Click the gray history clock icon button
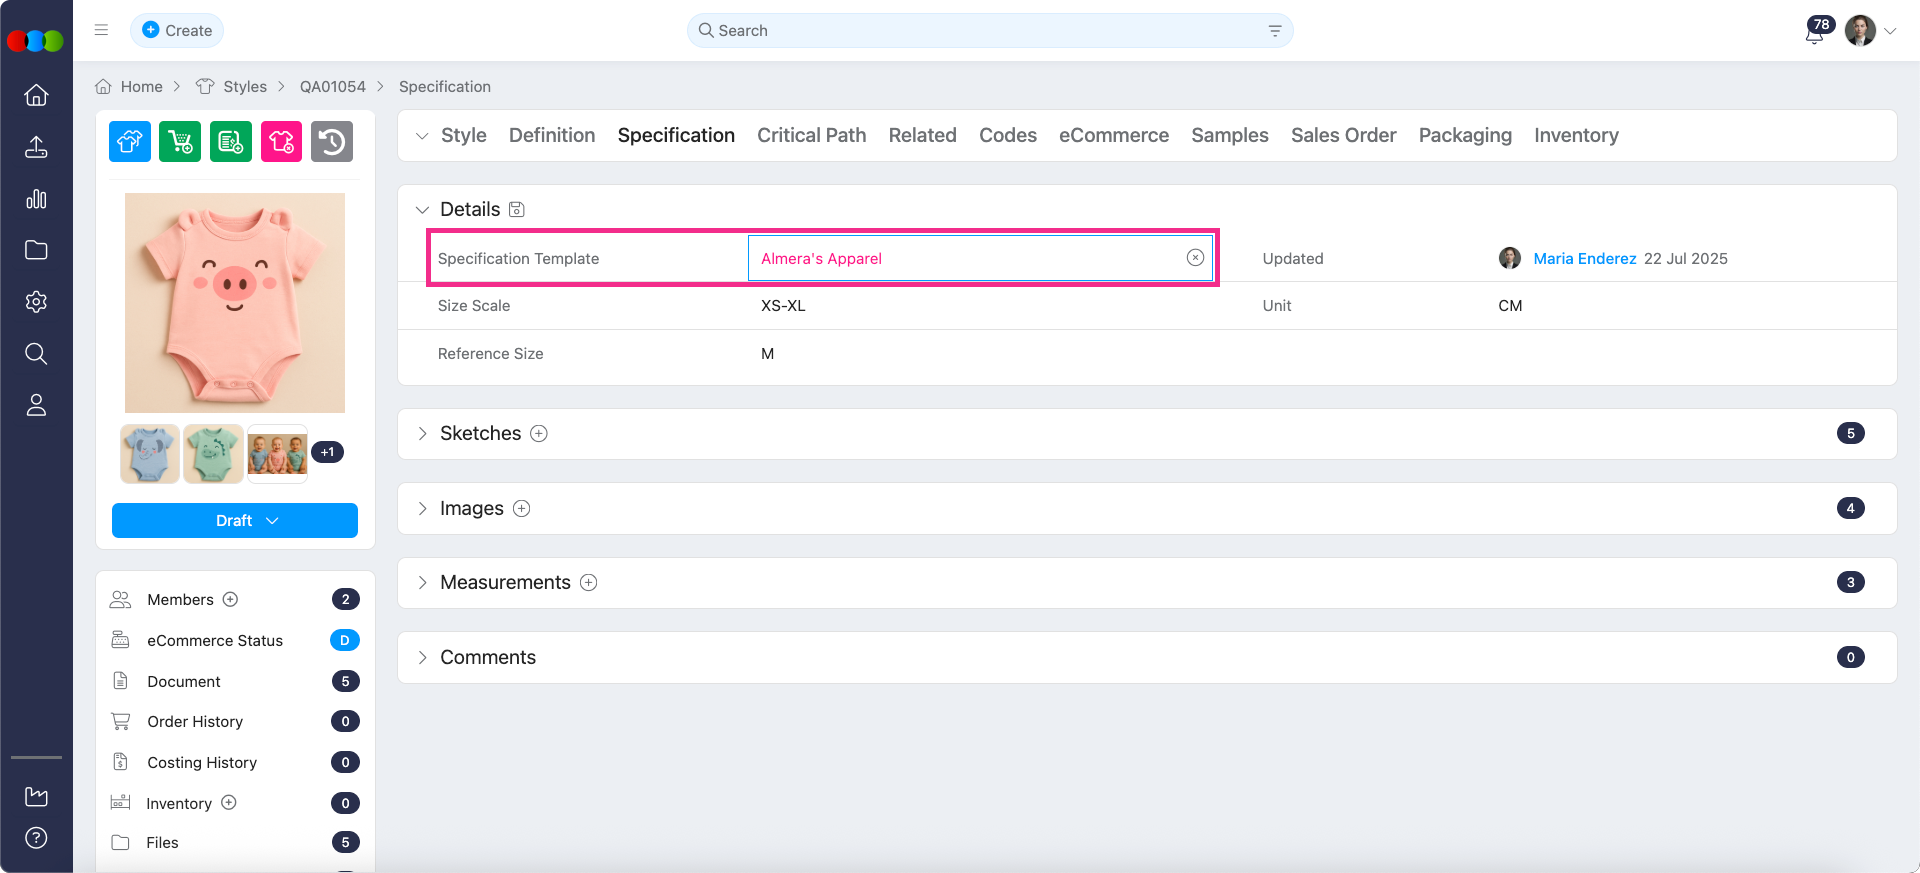The image size is (1920, 873). tap(332, 142)
